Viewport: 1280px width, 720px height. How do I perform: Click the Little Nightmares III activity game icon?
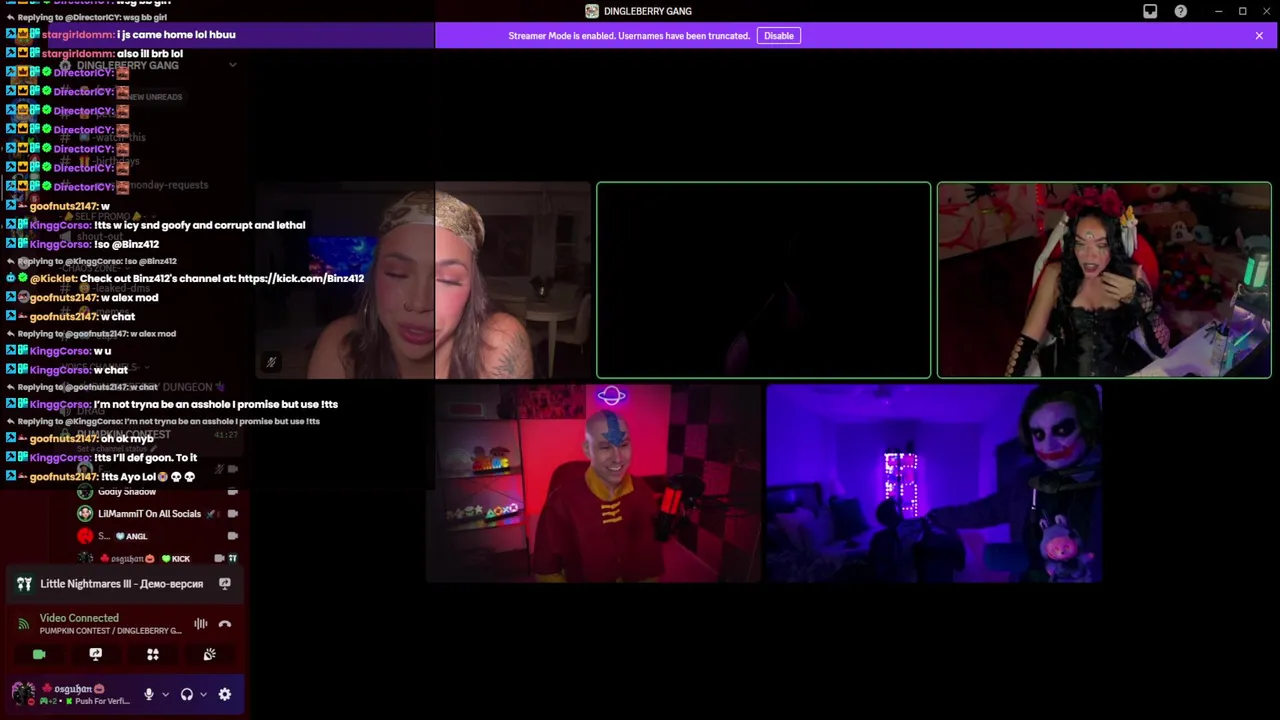coord(24,584)
